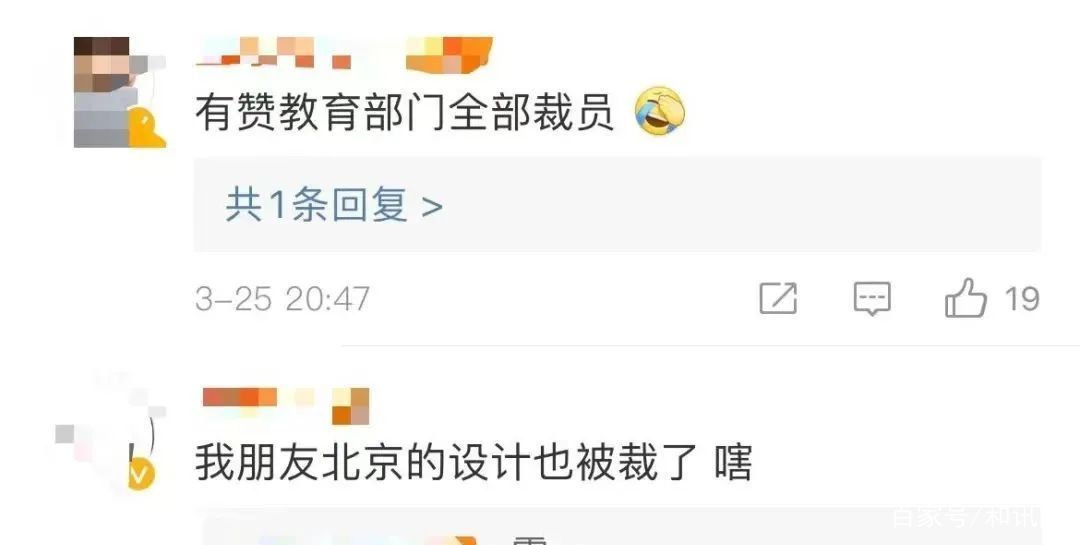1080x545 pixels.
Task: Like the first comment with thumbs-up icon
Action: click(966, 298)
